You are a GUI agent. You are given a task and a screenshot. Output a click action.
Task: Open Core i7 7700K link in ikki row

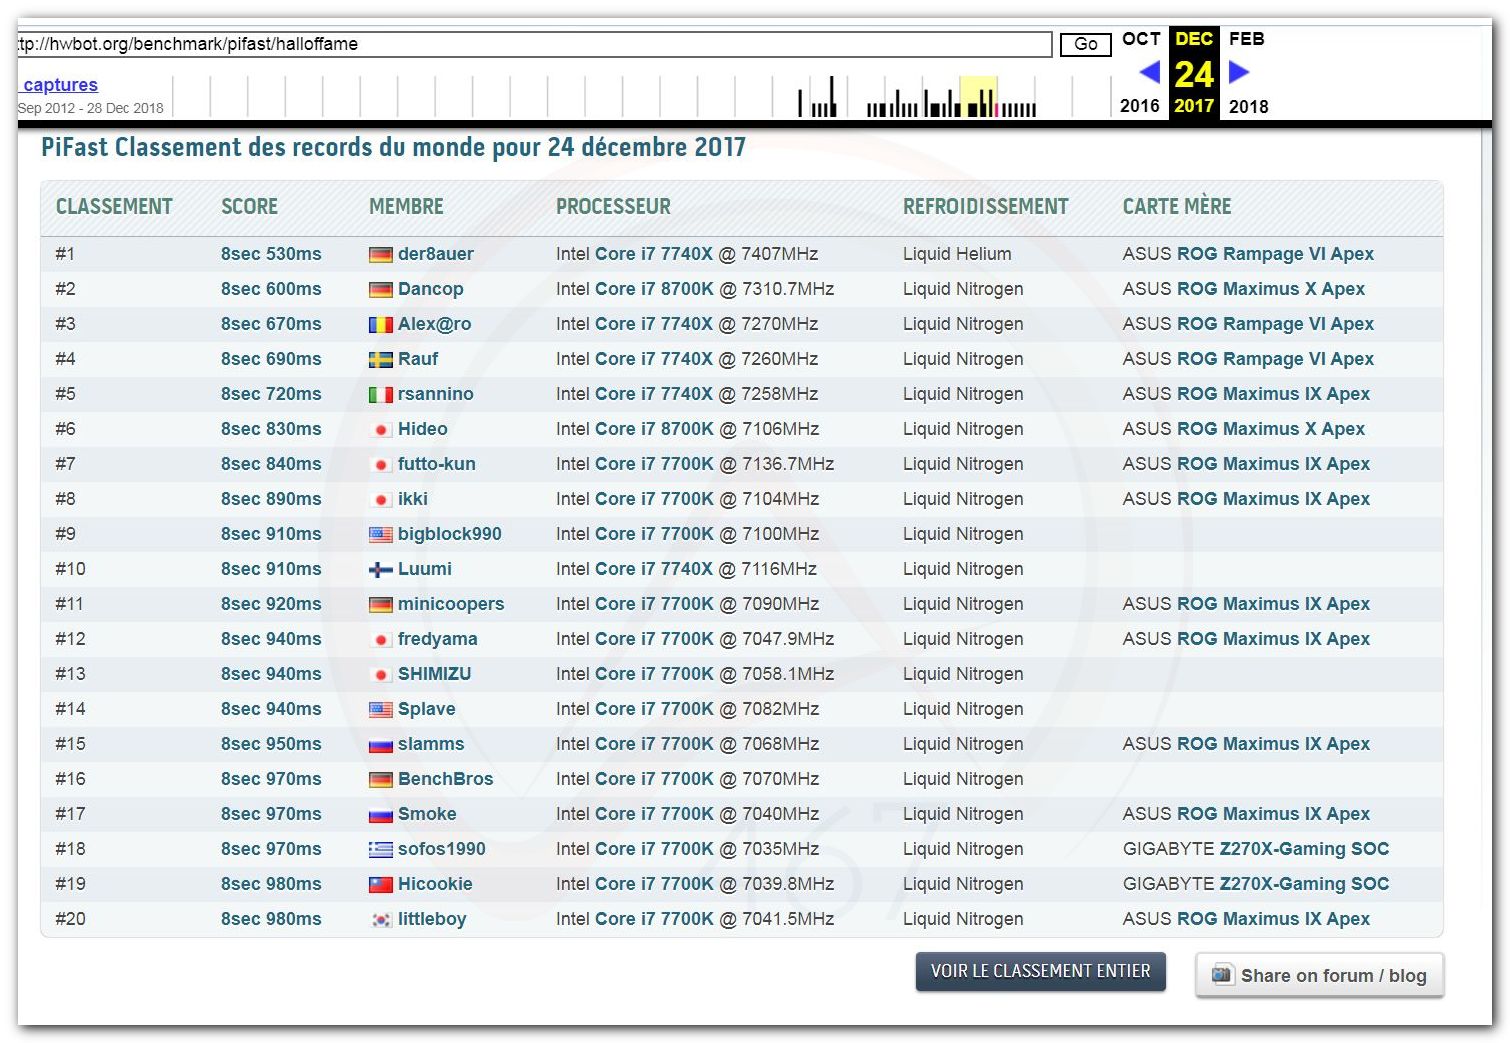(x=655, y=499)
